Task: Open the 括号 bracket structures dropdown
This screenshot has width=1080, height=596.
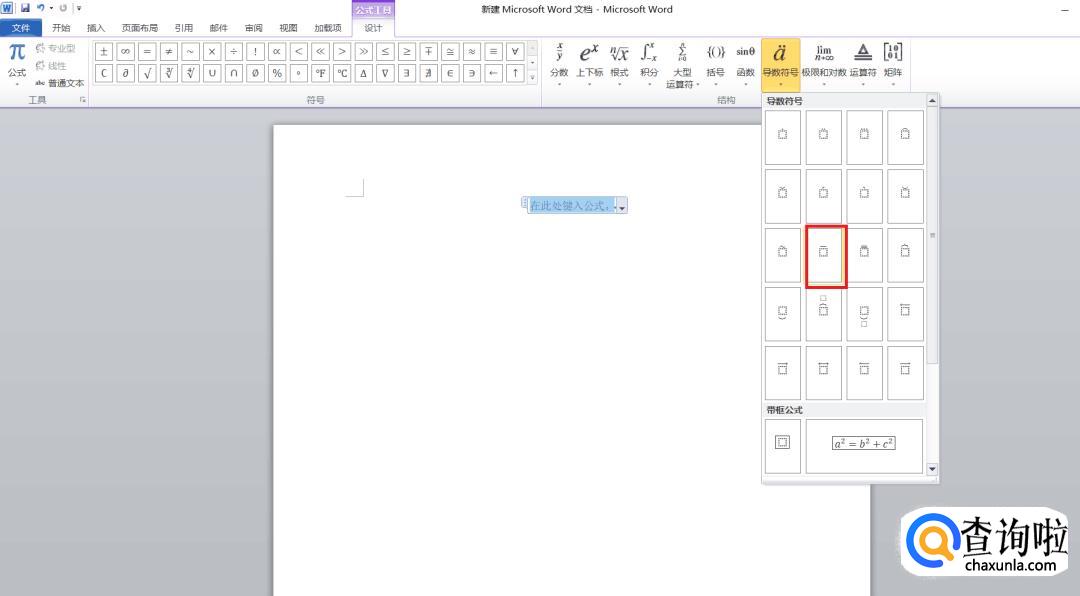Action: [715, 64]
